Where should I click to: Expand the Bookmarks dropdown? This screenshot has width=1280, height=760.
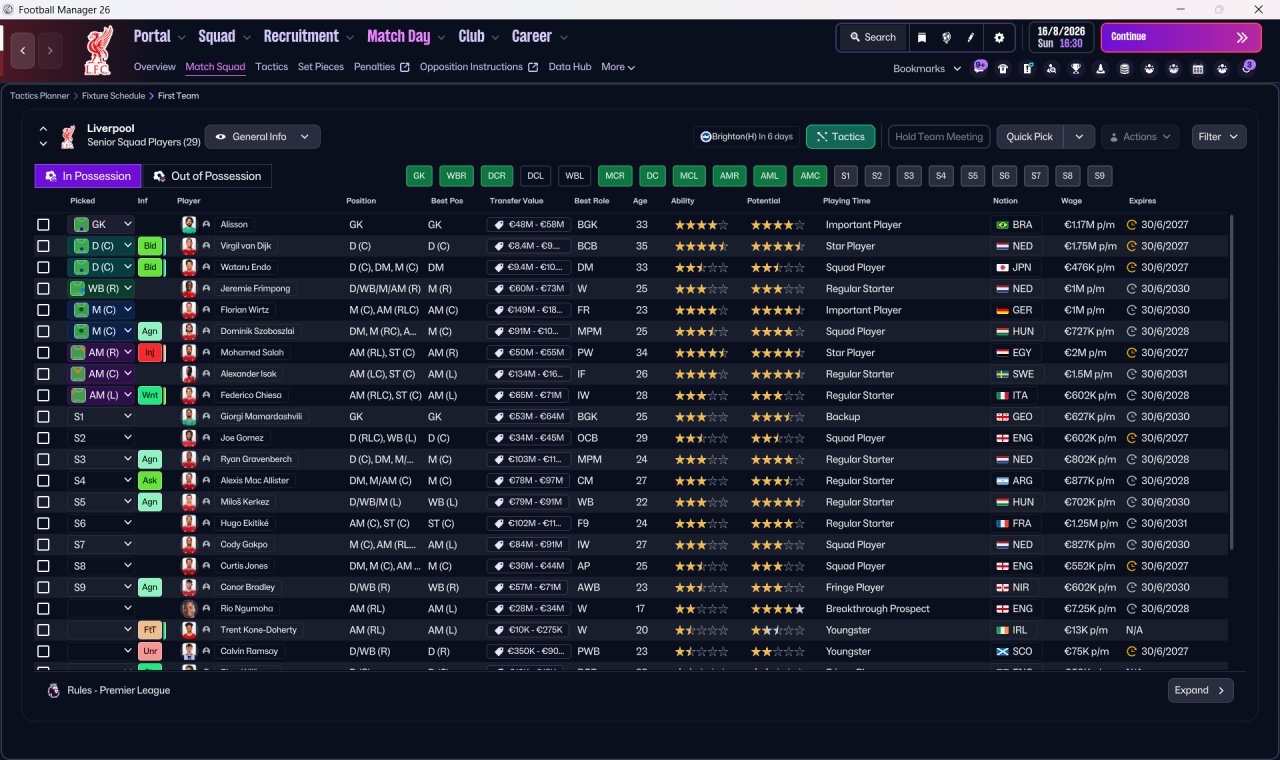(x=927, y=69)
